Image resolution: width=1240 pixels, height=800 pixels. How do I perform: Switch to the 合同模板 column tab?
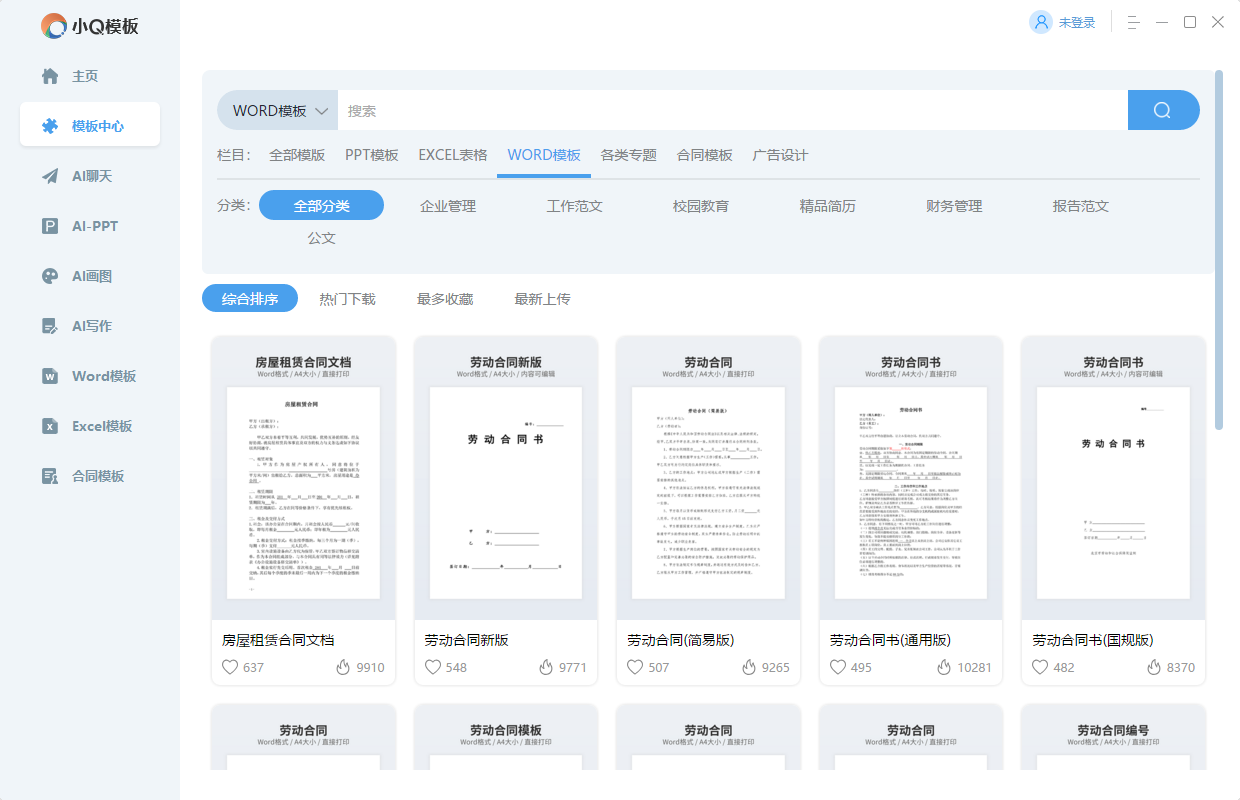(704, 155)
